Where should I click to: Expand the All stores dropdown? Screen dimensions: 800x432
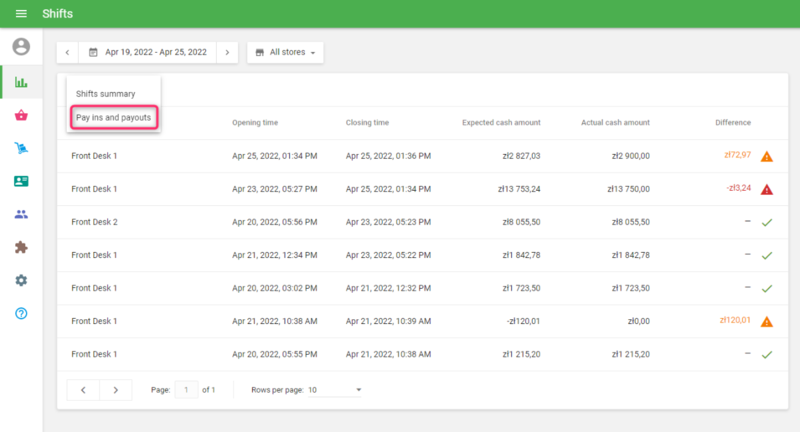tap(285, 52)
